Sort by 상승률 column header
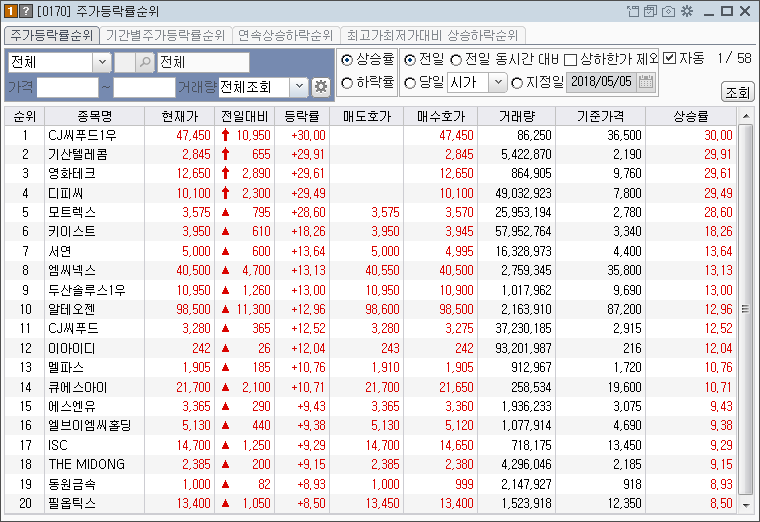 pyautogui.click(x=691, y=116)
